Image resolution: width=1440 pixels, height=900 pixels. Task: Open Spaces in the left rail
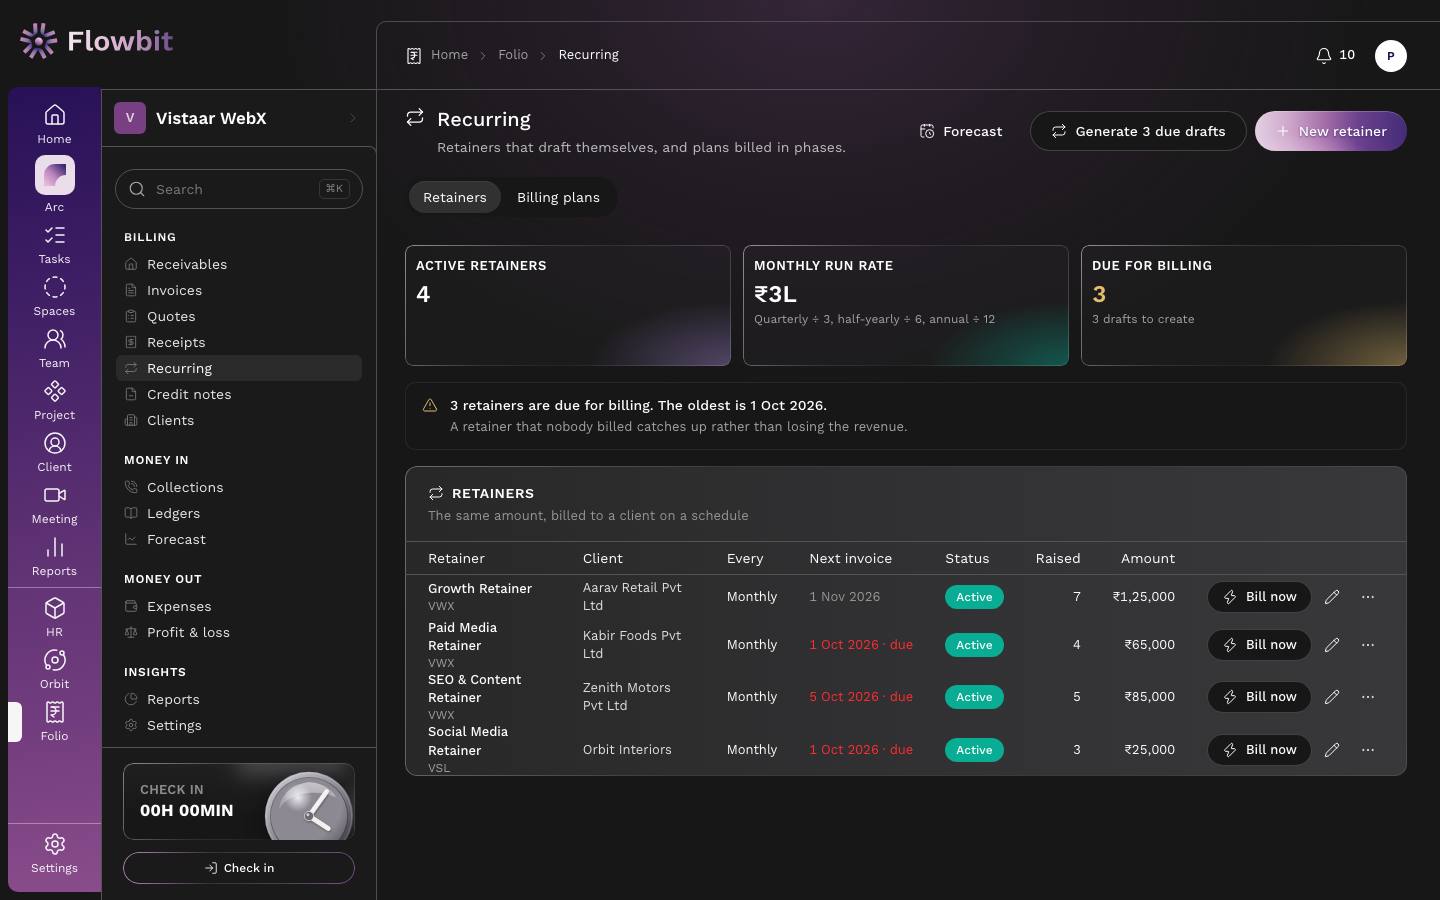55,297
